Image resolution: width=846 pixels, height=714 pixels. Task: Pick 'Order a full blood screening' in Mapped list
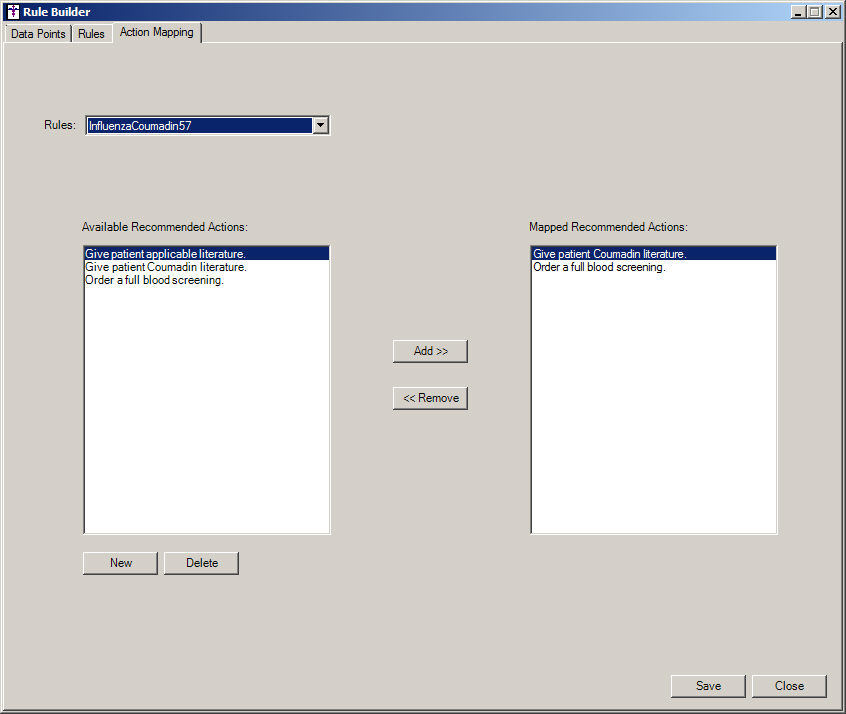click(x=599, y=267)
